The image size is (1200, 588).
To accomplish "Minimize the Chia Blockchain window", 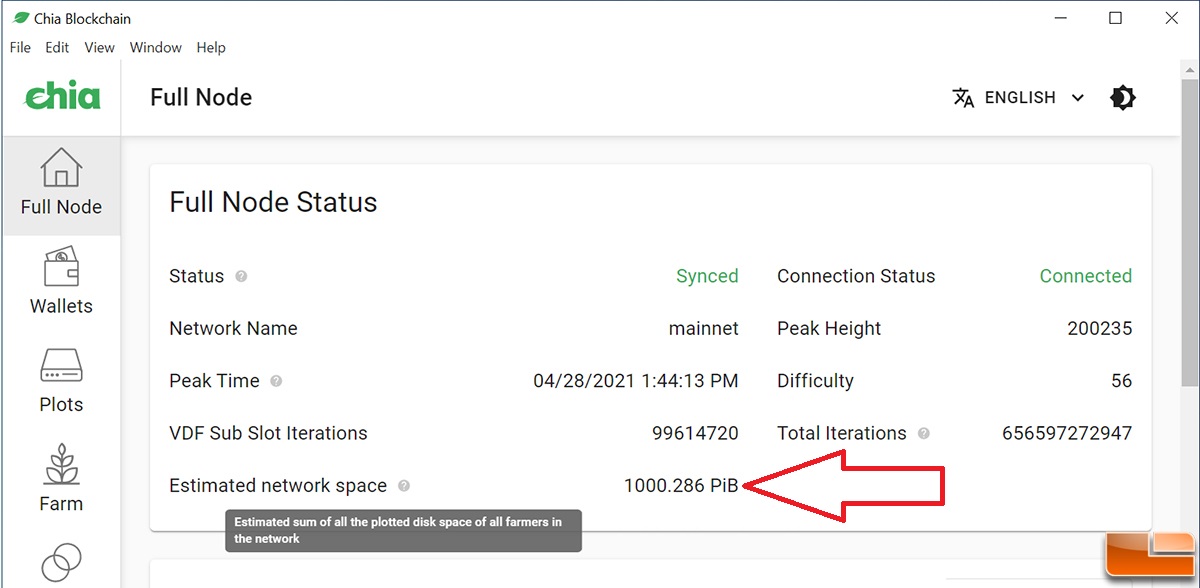I will (x=1061, y=18).
